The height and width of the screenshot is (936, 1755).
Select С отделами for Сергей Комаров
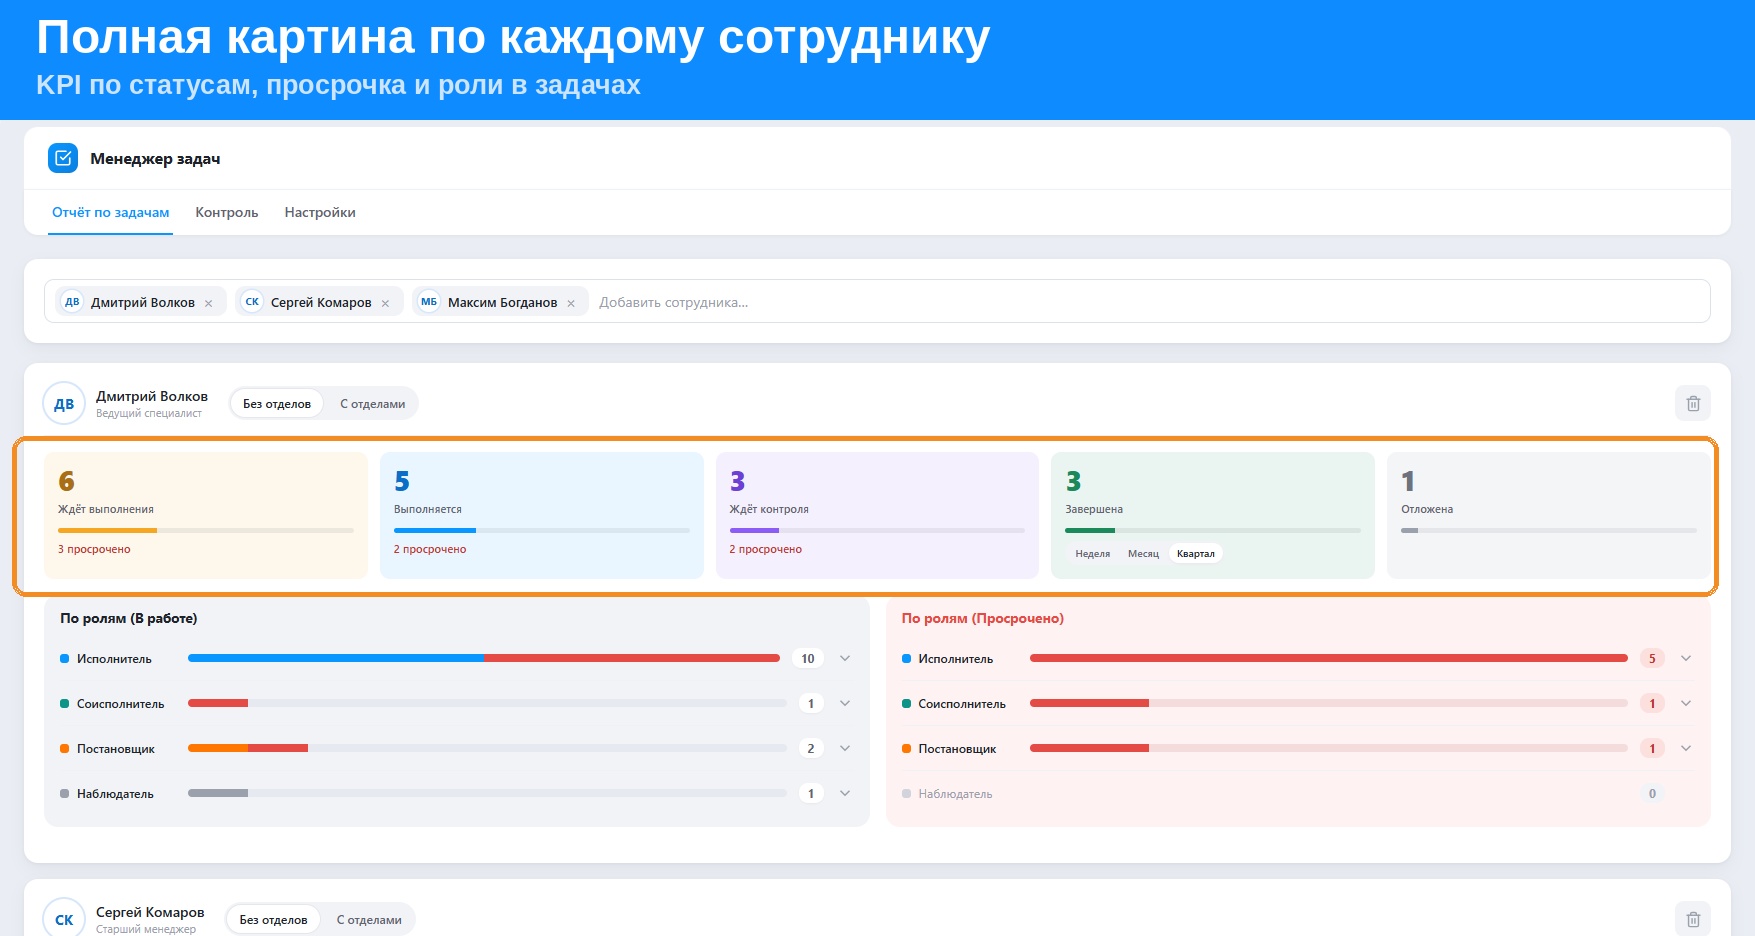coord(369,920)
